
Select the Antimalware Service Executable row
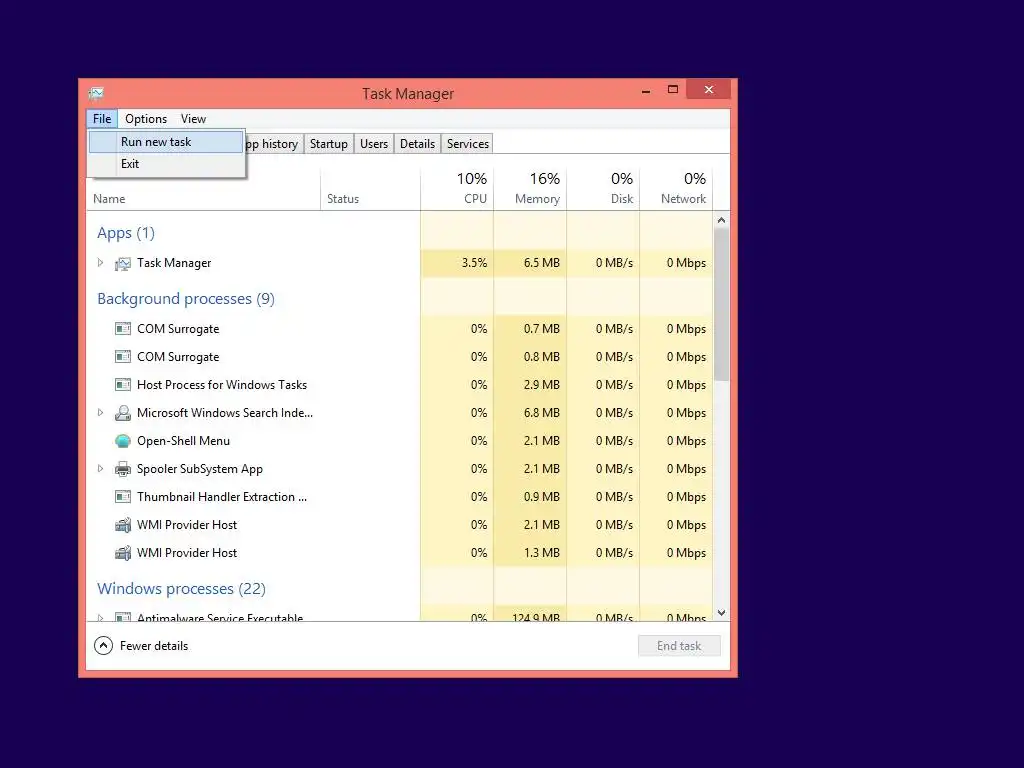[x=400, y=615]
